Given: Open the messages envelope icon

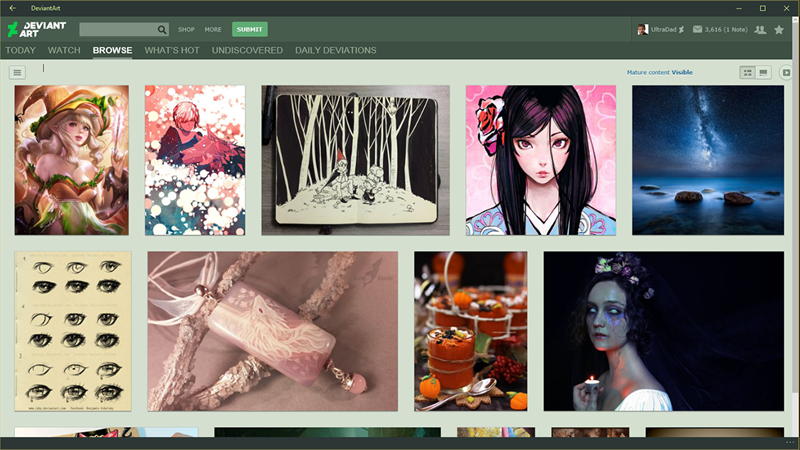Looking at the screenshot, I should 697,30.
